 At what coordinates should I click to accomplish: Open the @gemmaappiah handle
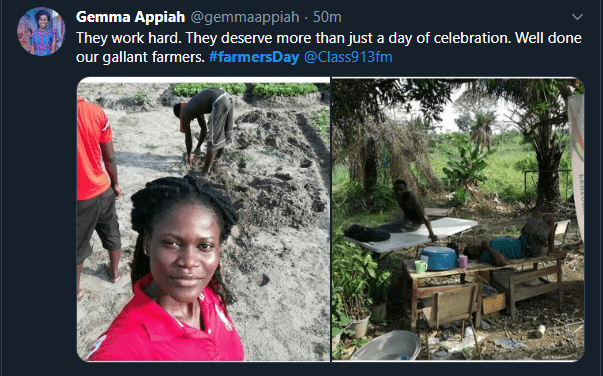pos(245,17)
